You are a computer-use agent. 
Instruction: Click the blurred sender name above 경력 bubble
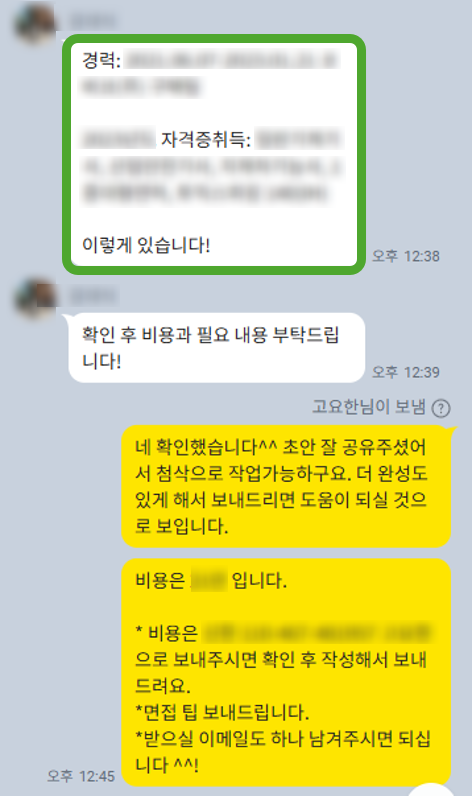pyautogui.click(x=92, y=21)
